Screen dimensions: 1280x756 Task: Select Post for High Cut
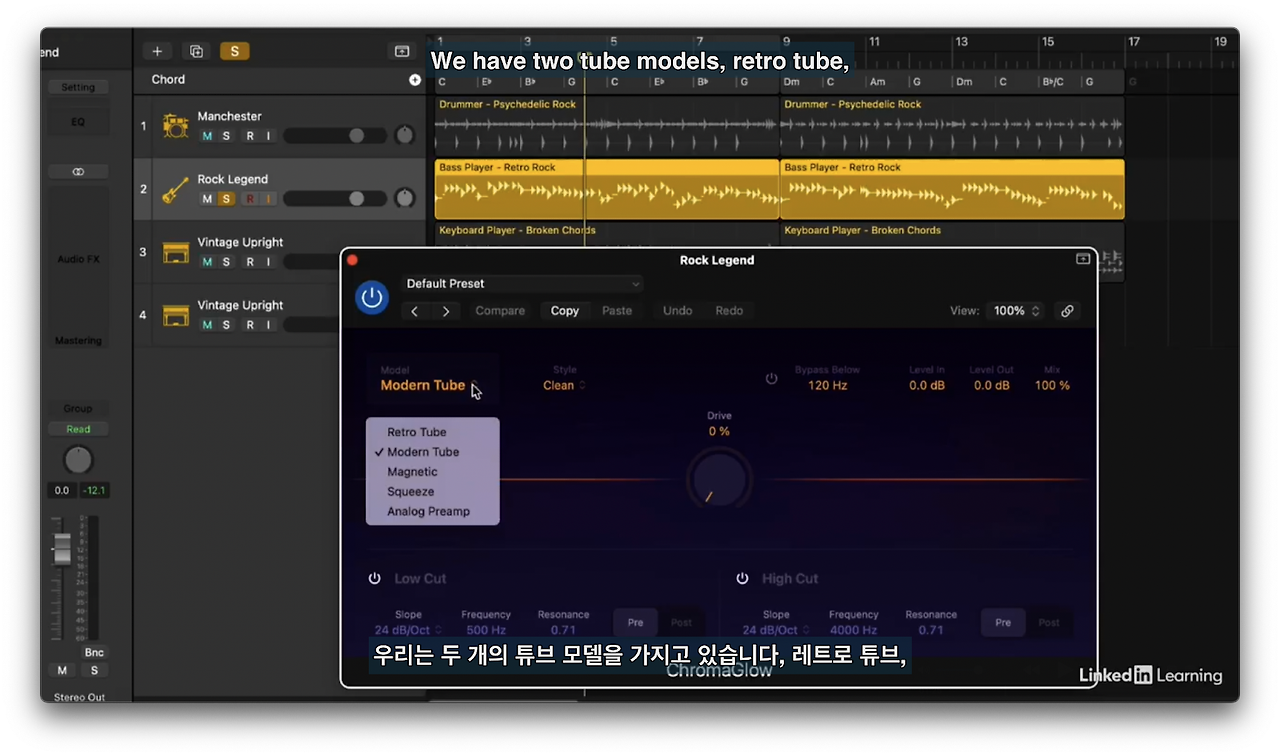pyautogui.click(x=1048, y=623)
